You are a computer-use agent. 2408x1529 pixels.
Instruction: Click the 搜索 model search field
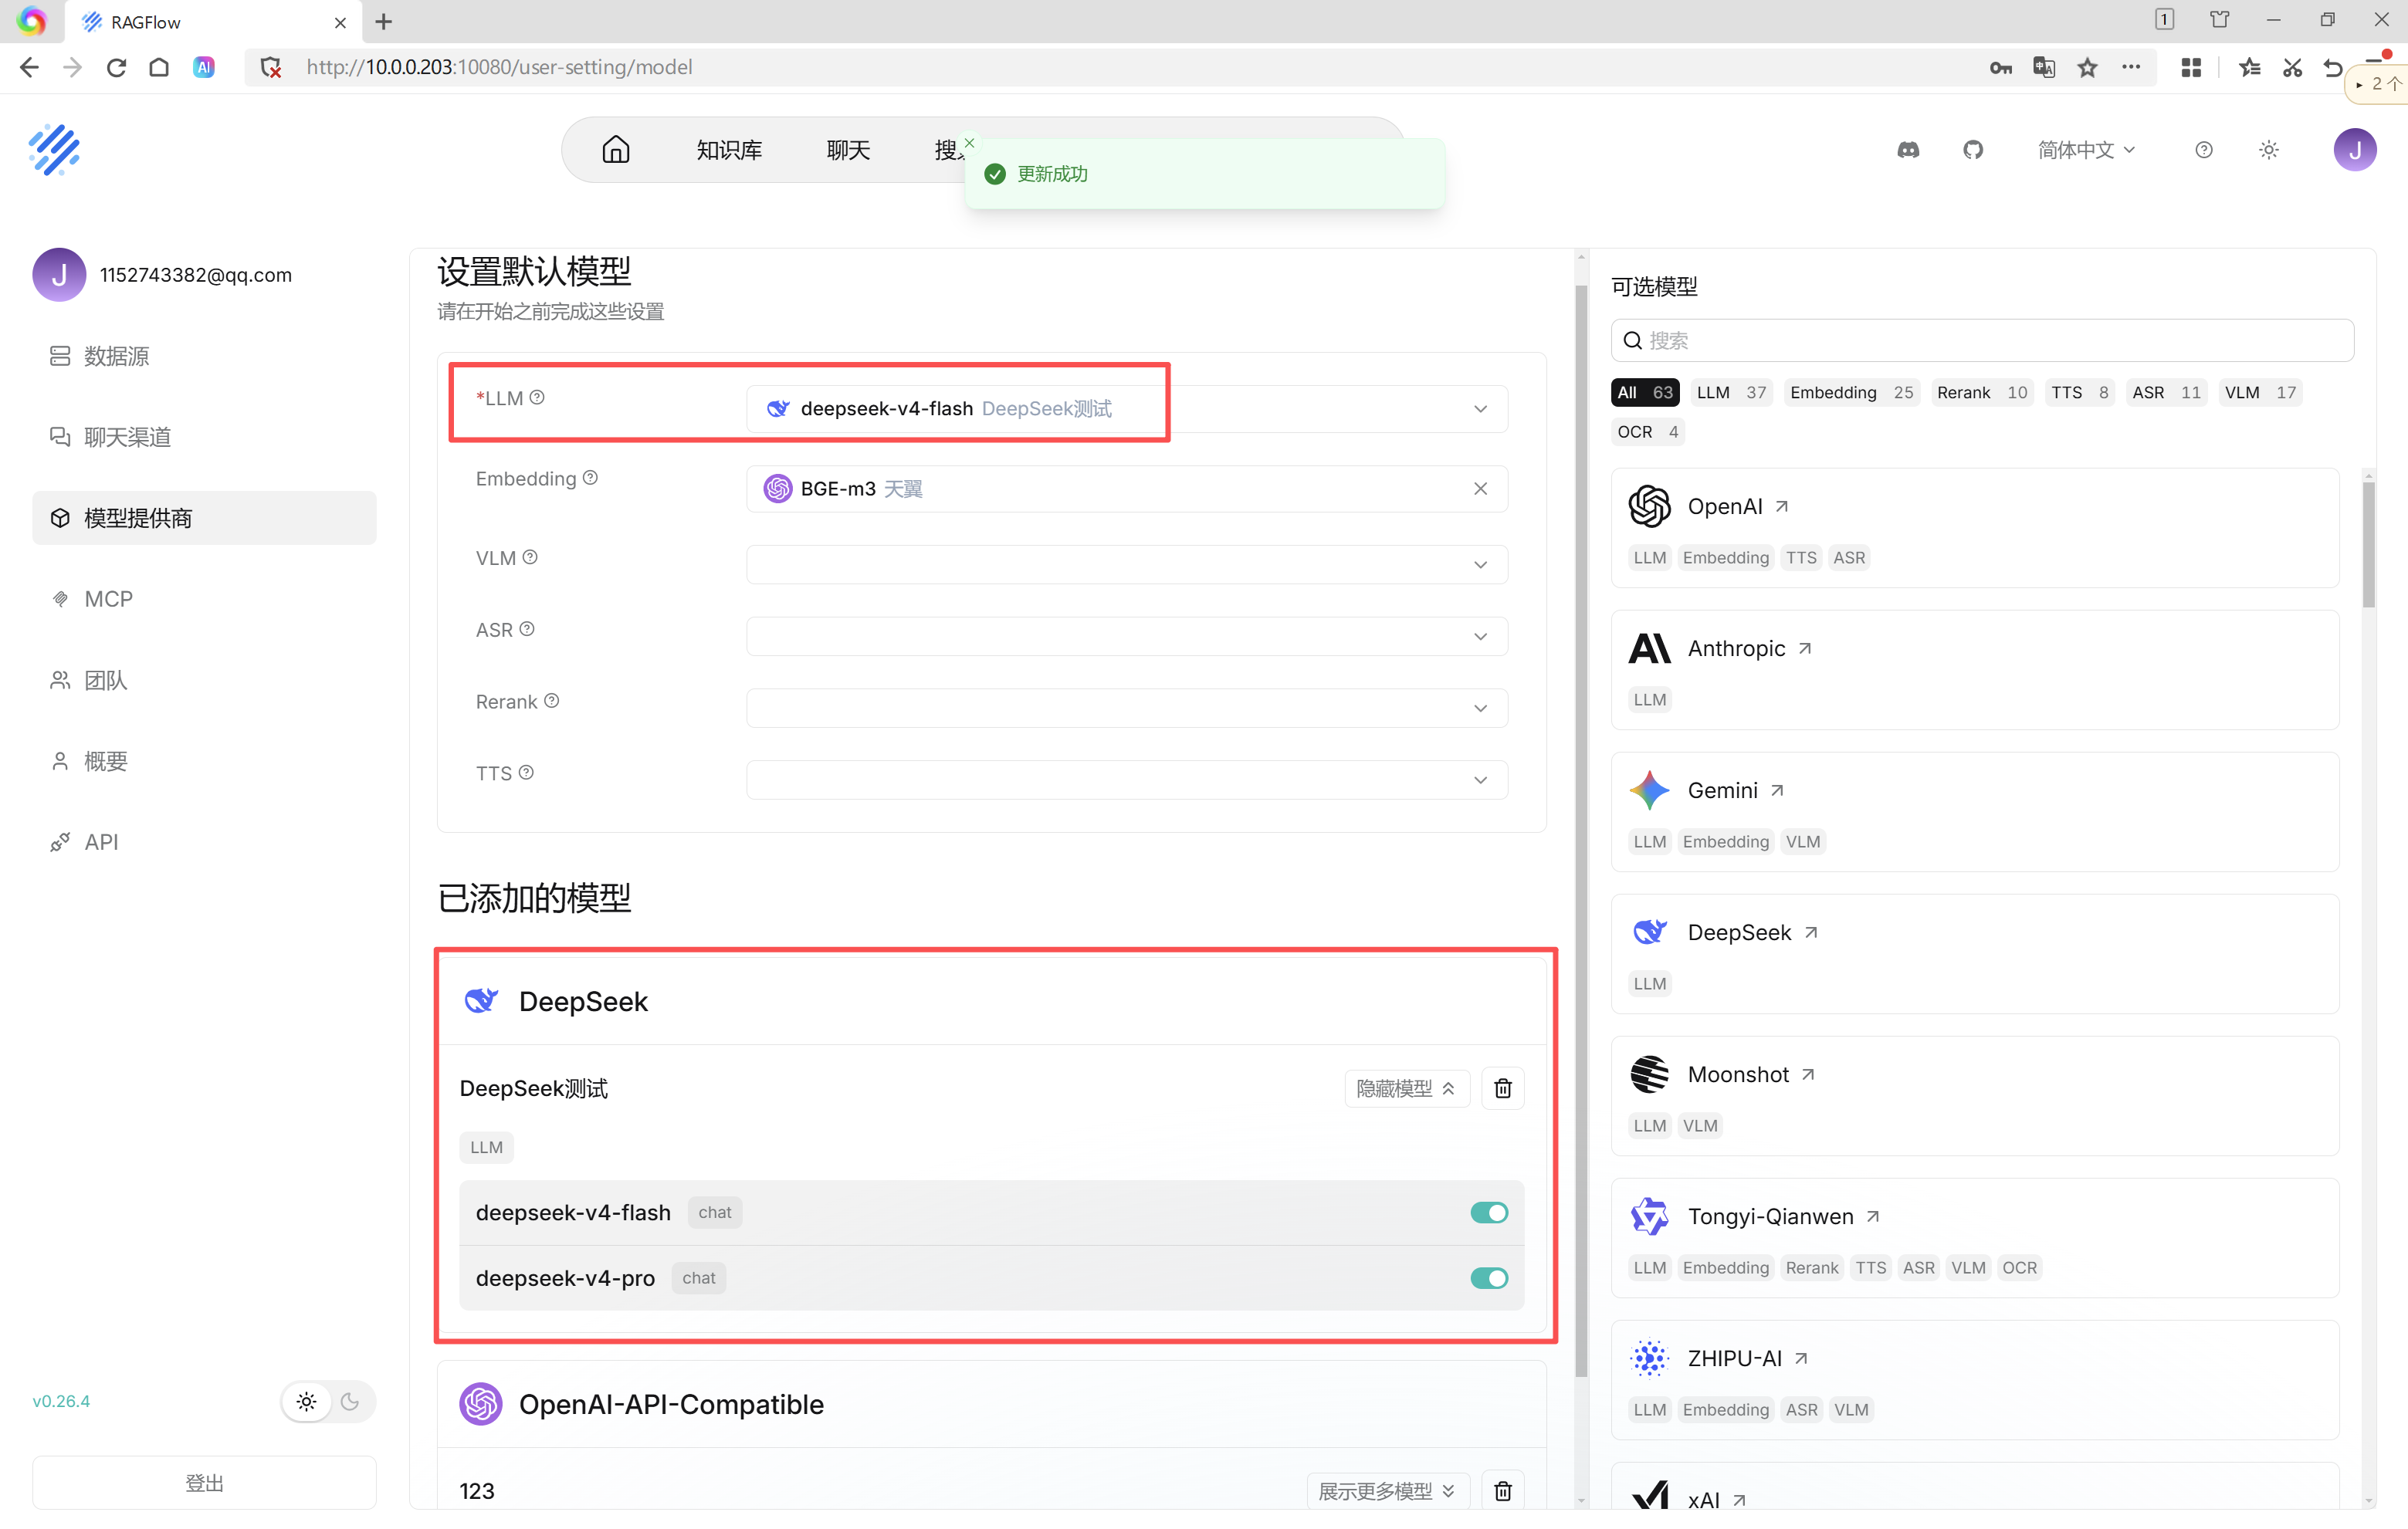click(x=1981, y=341)
